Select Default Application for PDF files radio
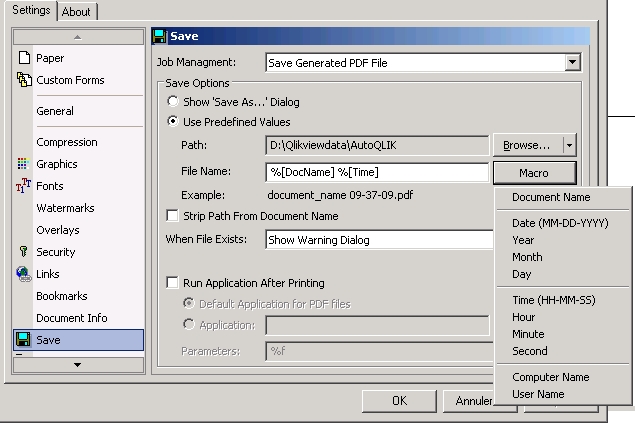635x423 pixels. tap(188, 303)
